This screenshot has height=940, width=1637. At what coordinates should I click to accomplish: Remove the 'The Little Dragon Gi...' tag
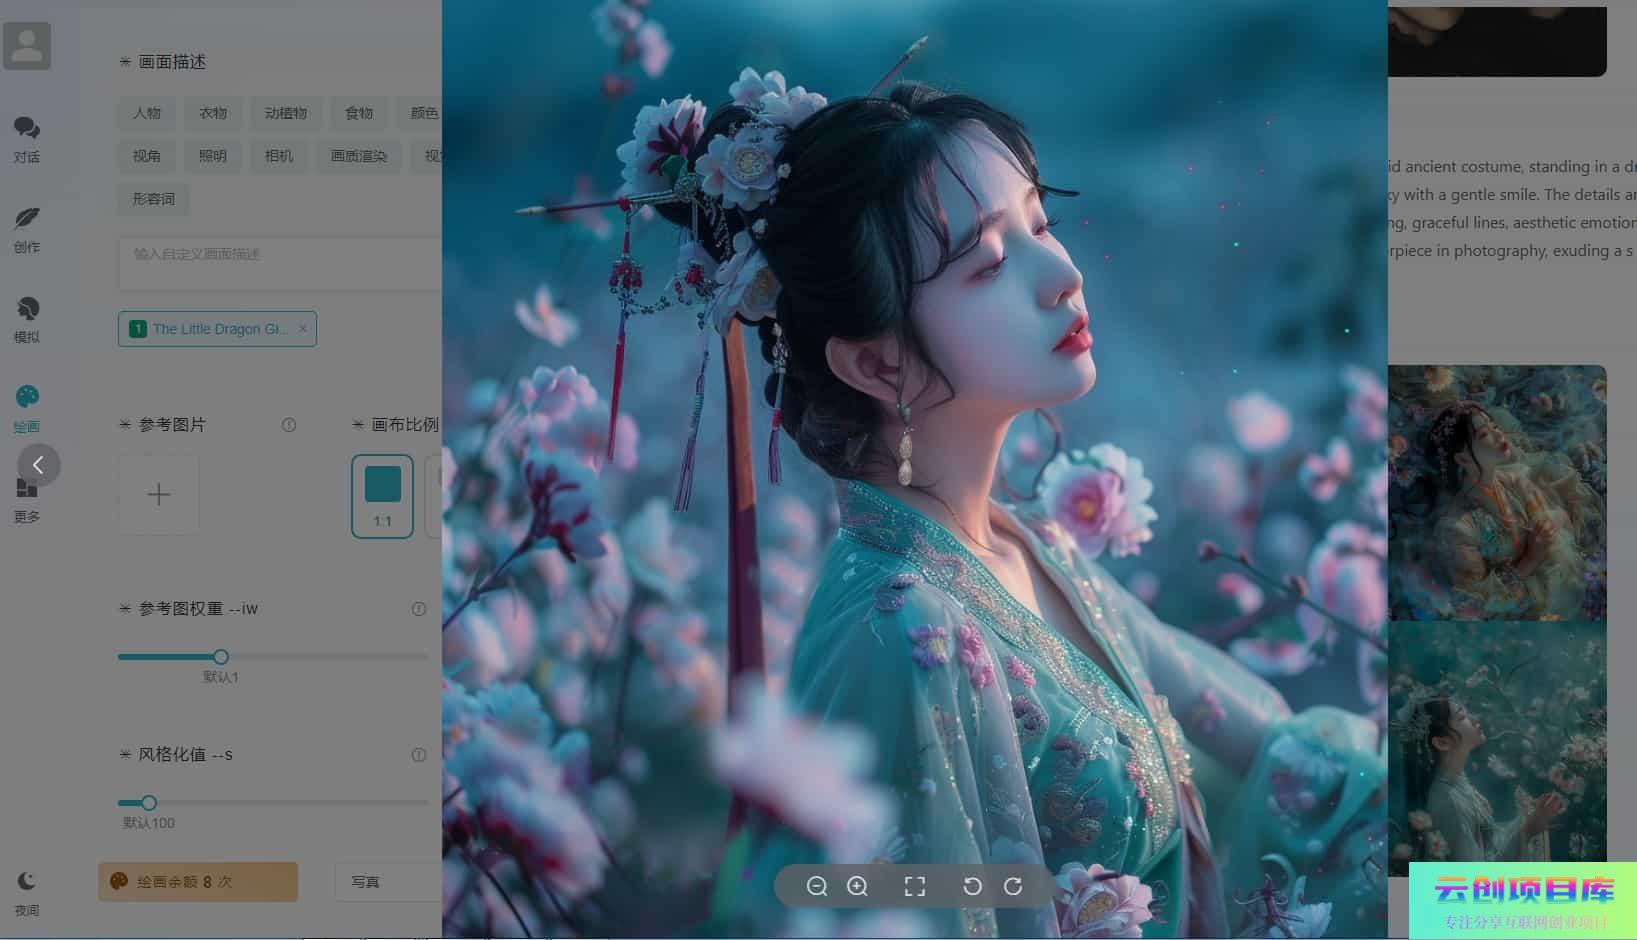(x=303, y=329)
